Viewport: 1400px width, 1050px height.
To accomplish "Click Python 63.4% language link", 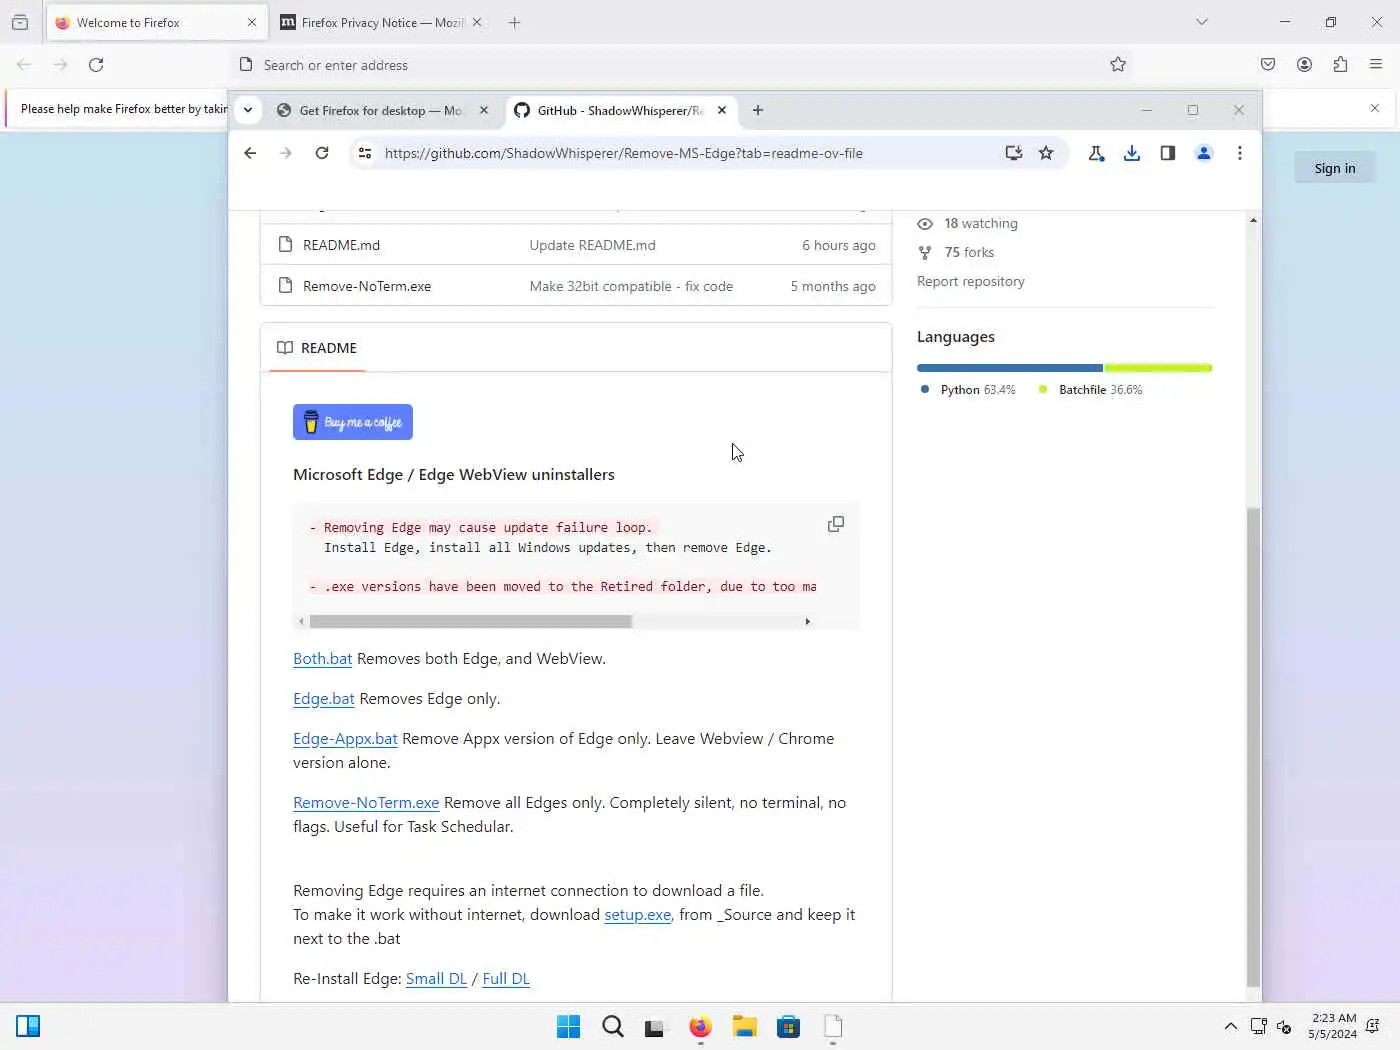I will [x=967, y=390].
